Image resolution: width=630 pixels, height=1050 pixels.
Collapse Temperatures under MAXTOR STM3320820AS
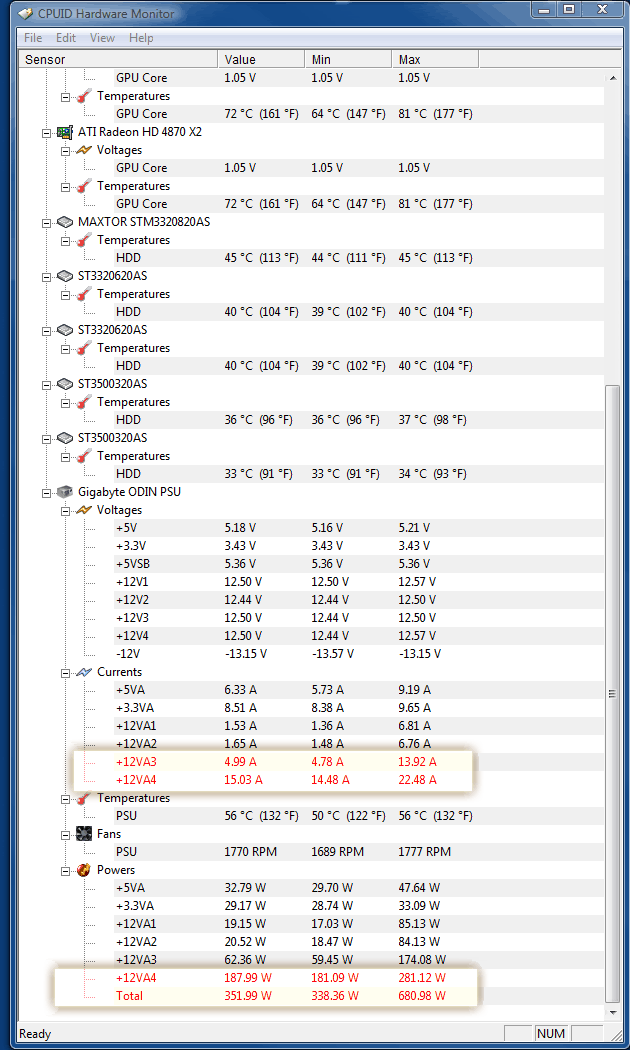[66, 240]
